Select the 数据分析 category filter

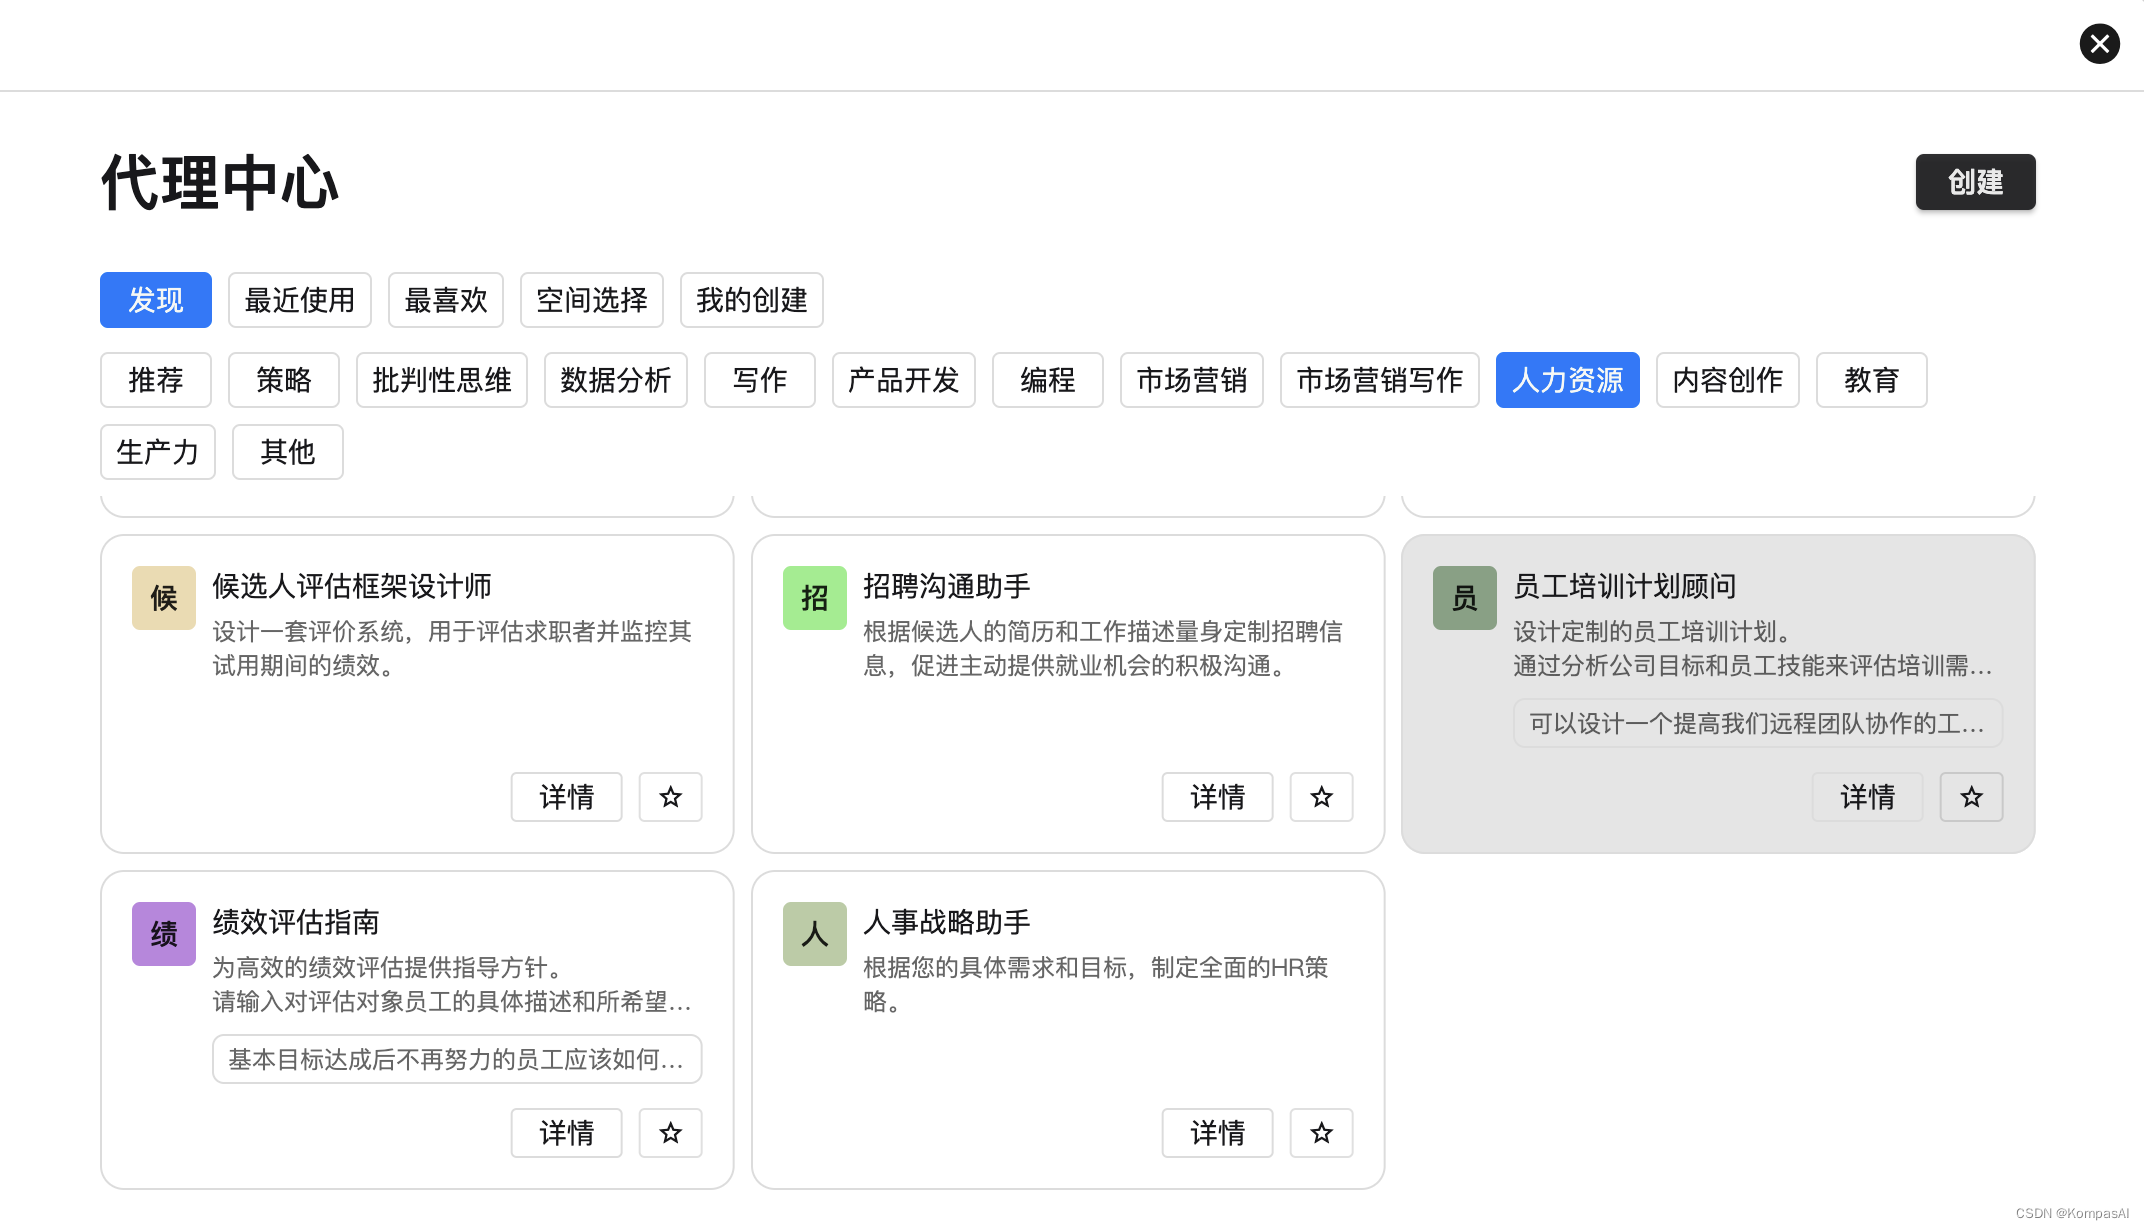tap(615, 380)
